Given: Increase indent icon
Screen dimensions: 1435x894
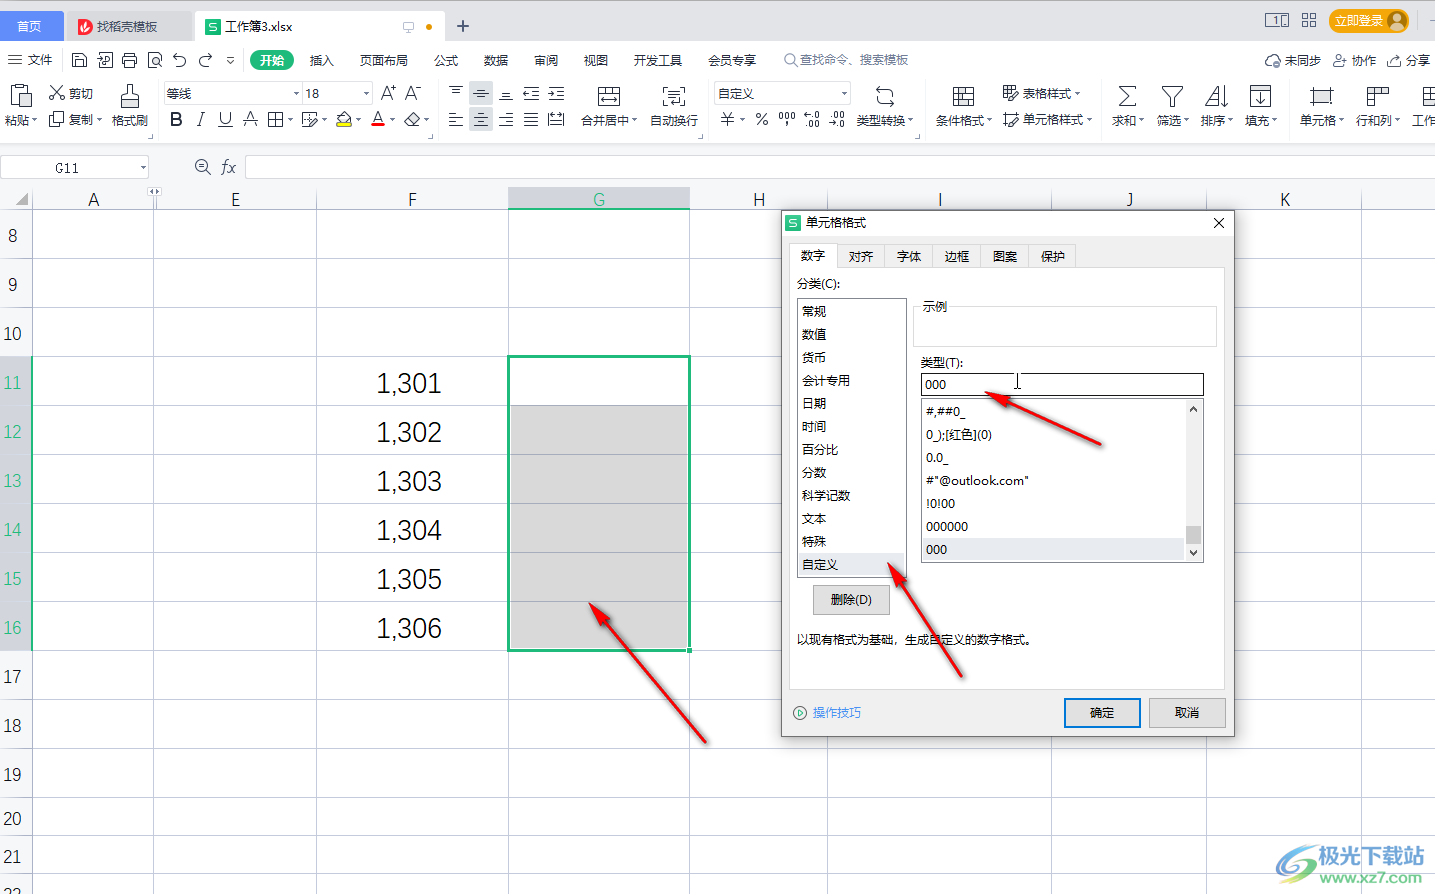Looking at the screenshot, I should (556, 94).
